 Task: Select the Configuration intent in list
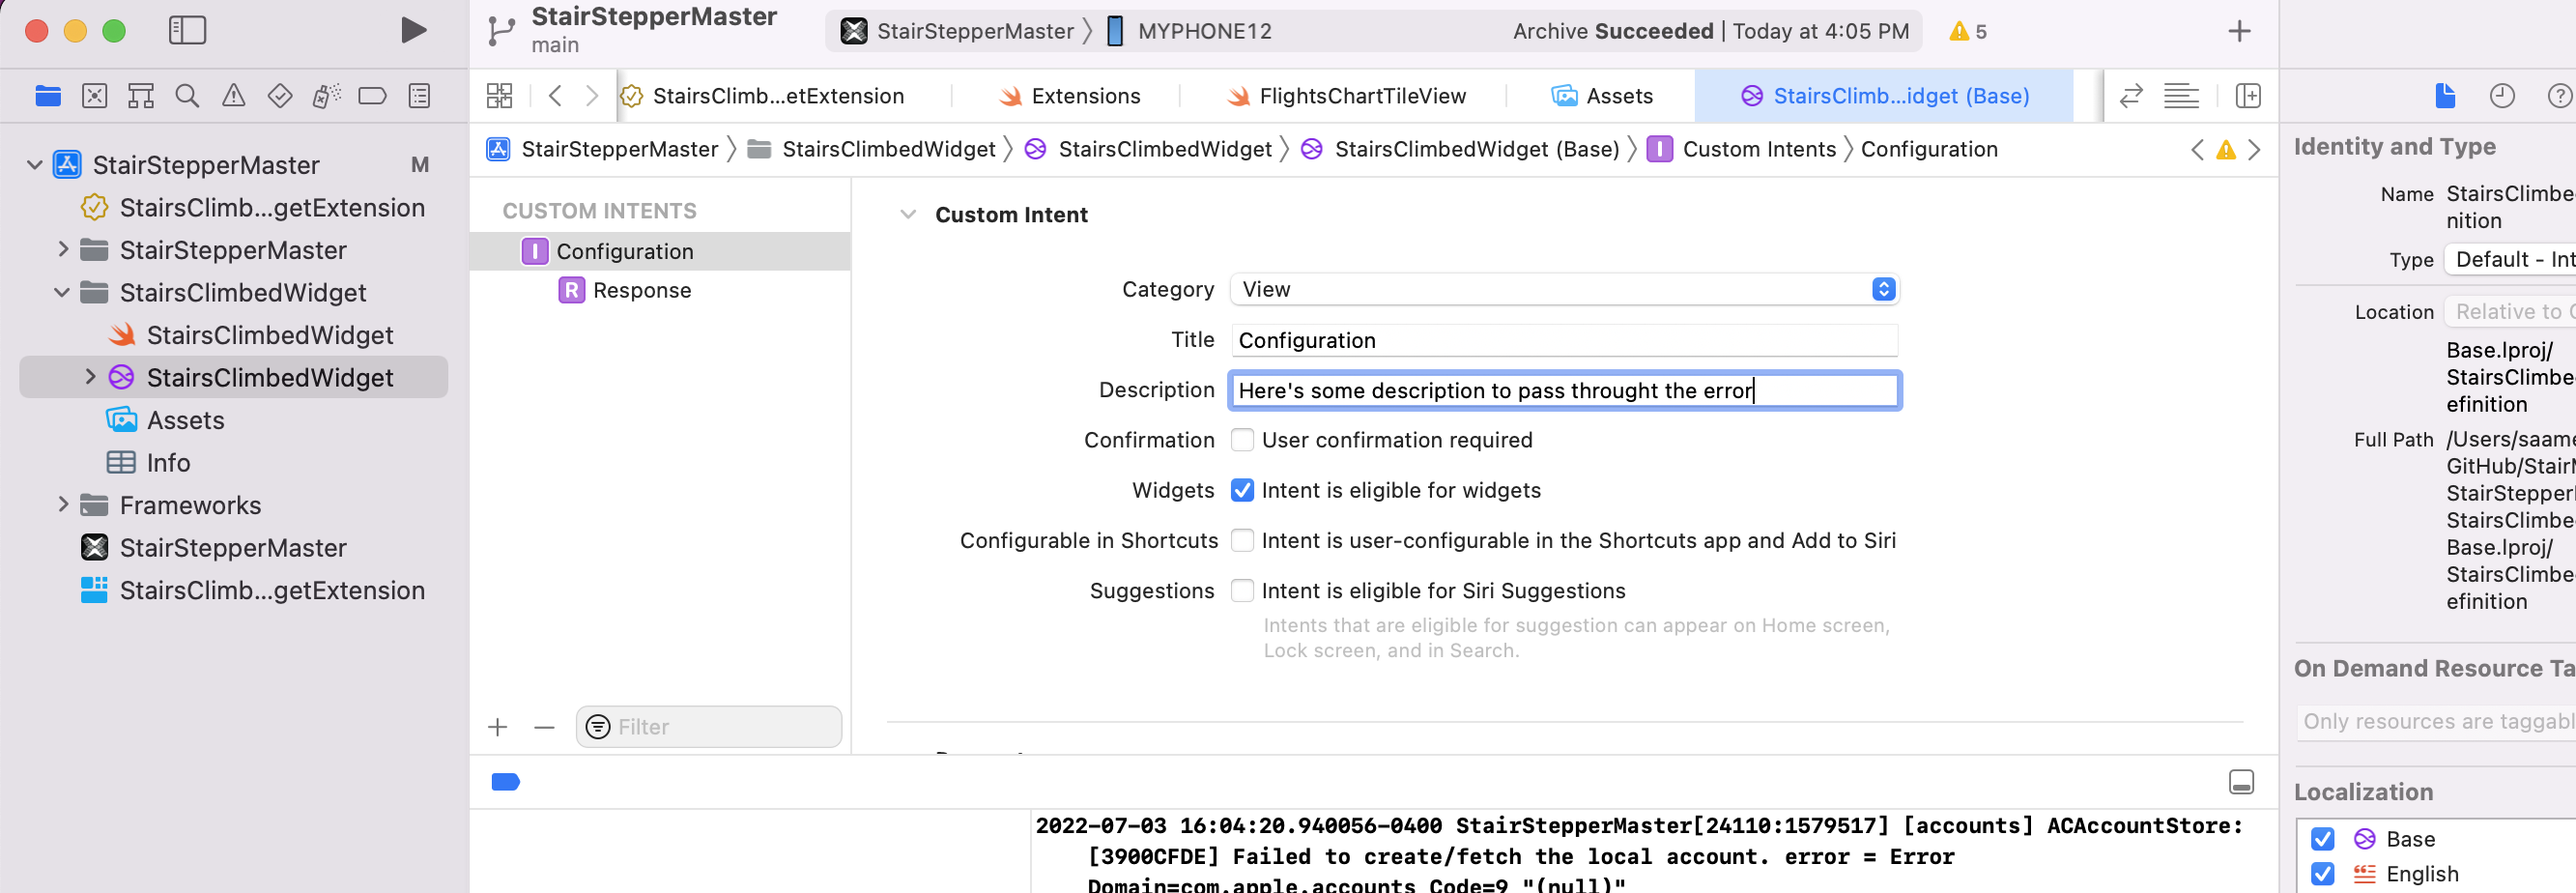(x=660, y=251)
